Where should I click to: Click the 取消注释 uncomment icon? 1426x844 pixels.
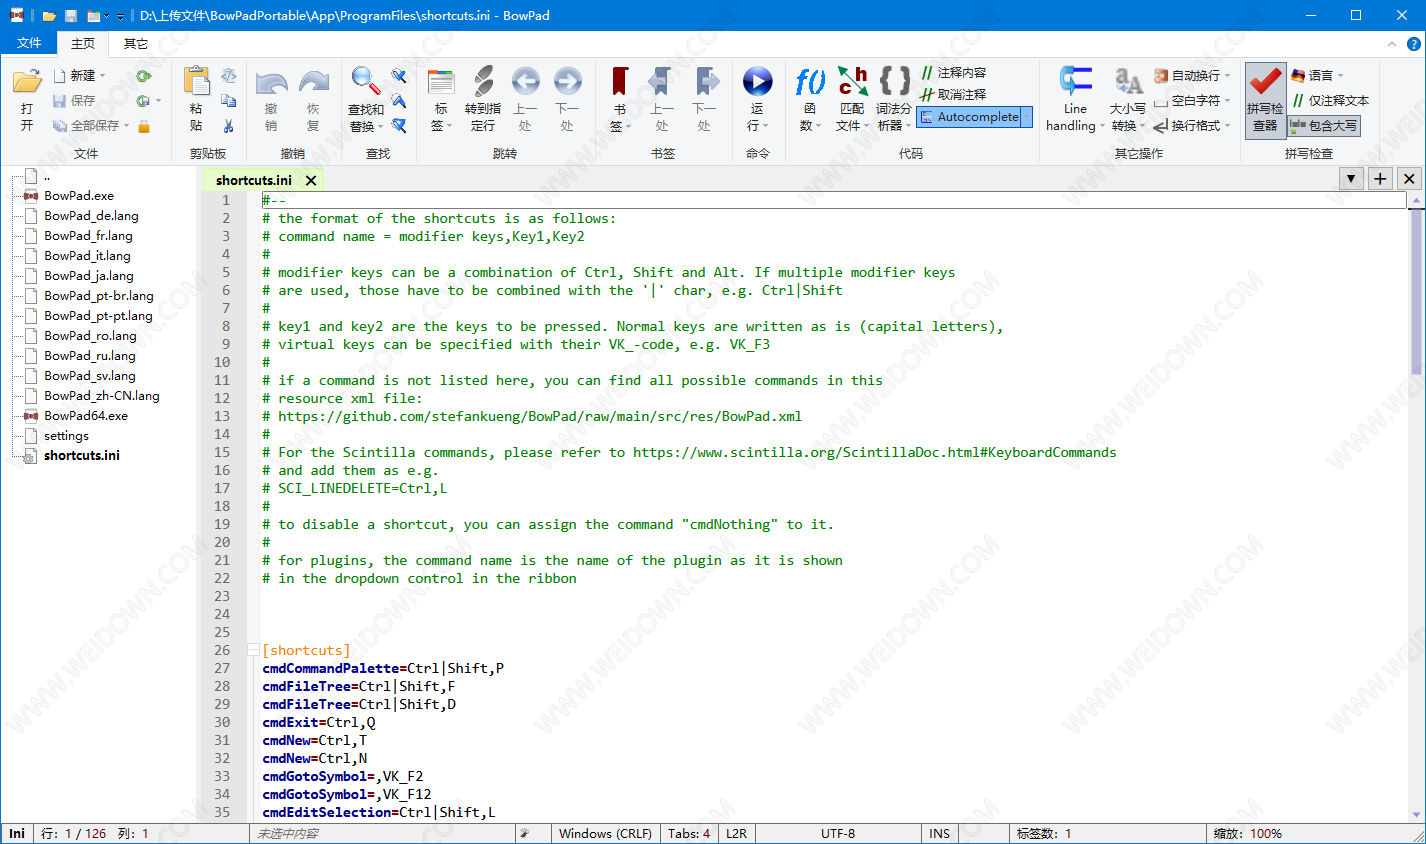pyautogui.click(x=927, y=94)
